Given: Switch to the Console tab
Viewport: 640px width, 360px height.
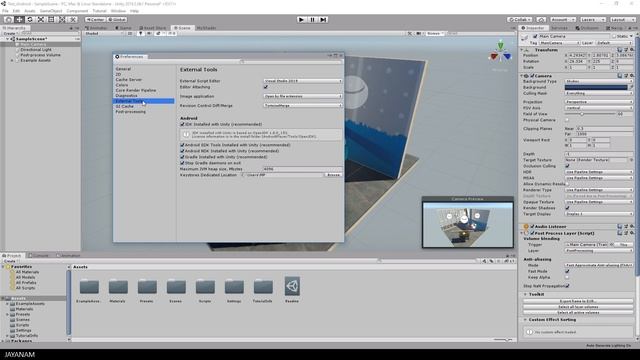Looking at the screenshot, I should pos(40,256).
